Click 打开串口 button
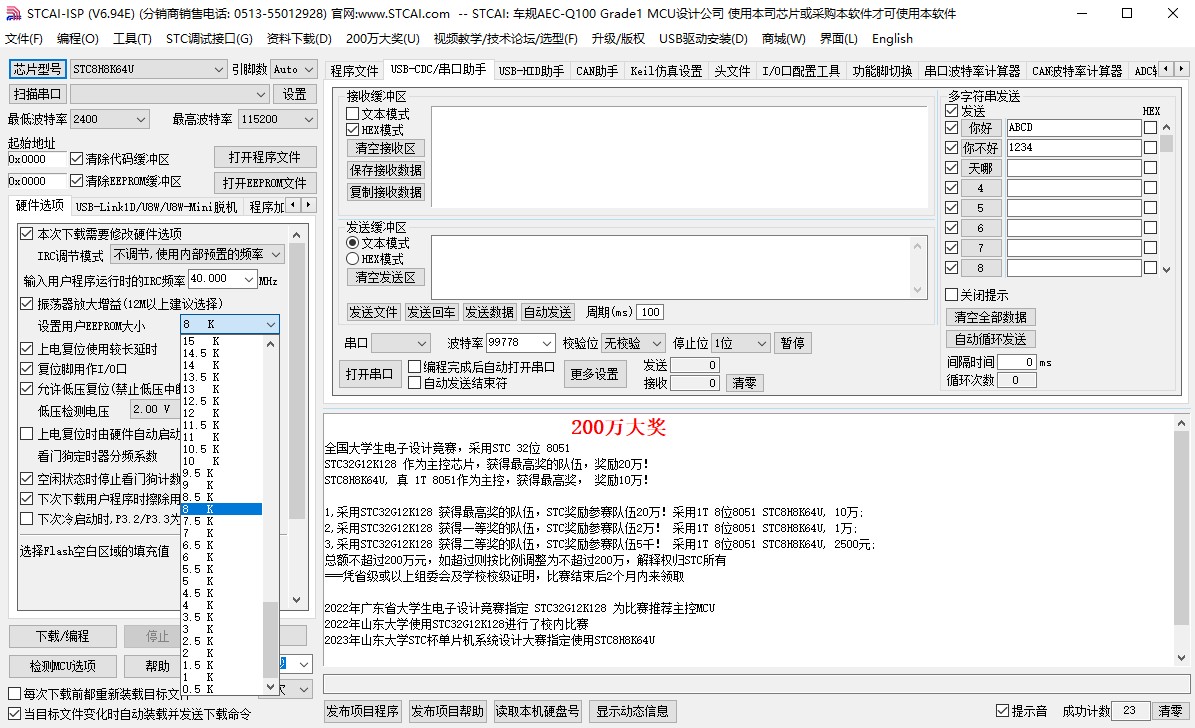Viewport: 1195px width, 728px height. [x=369, y=374]
